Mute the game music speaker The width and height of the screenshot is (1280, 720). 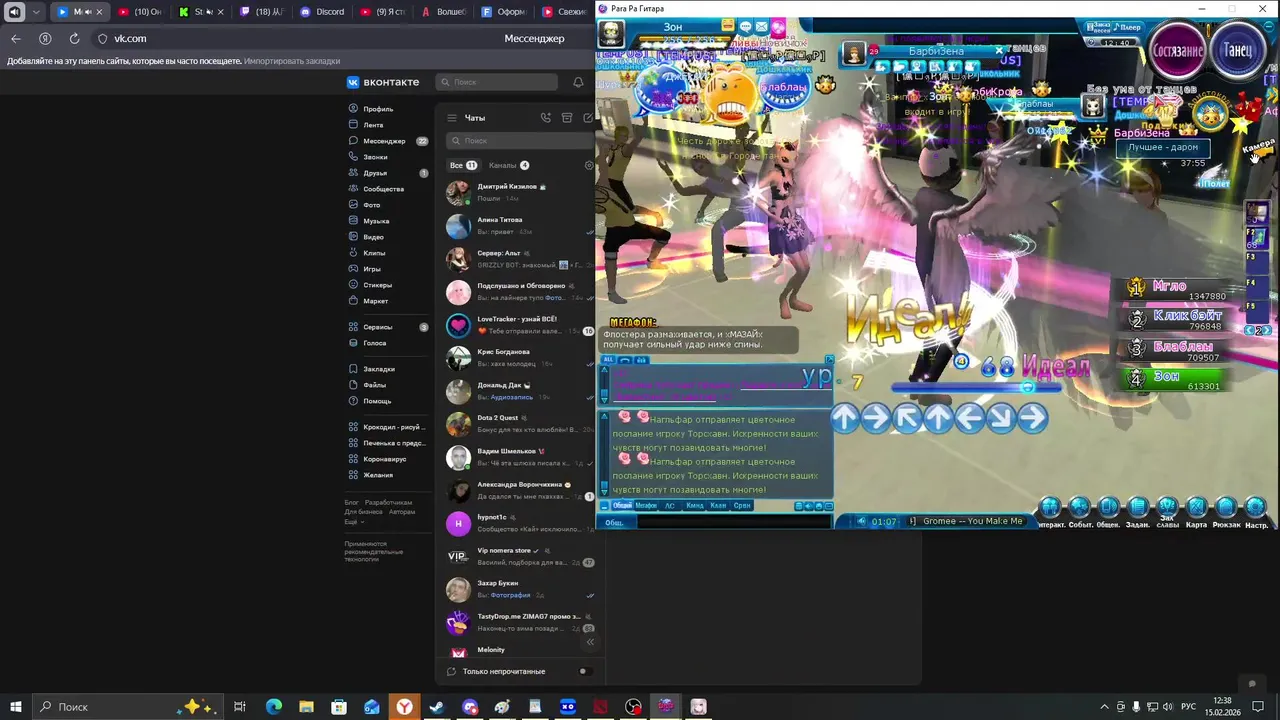point(861,521)
